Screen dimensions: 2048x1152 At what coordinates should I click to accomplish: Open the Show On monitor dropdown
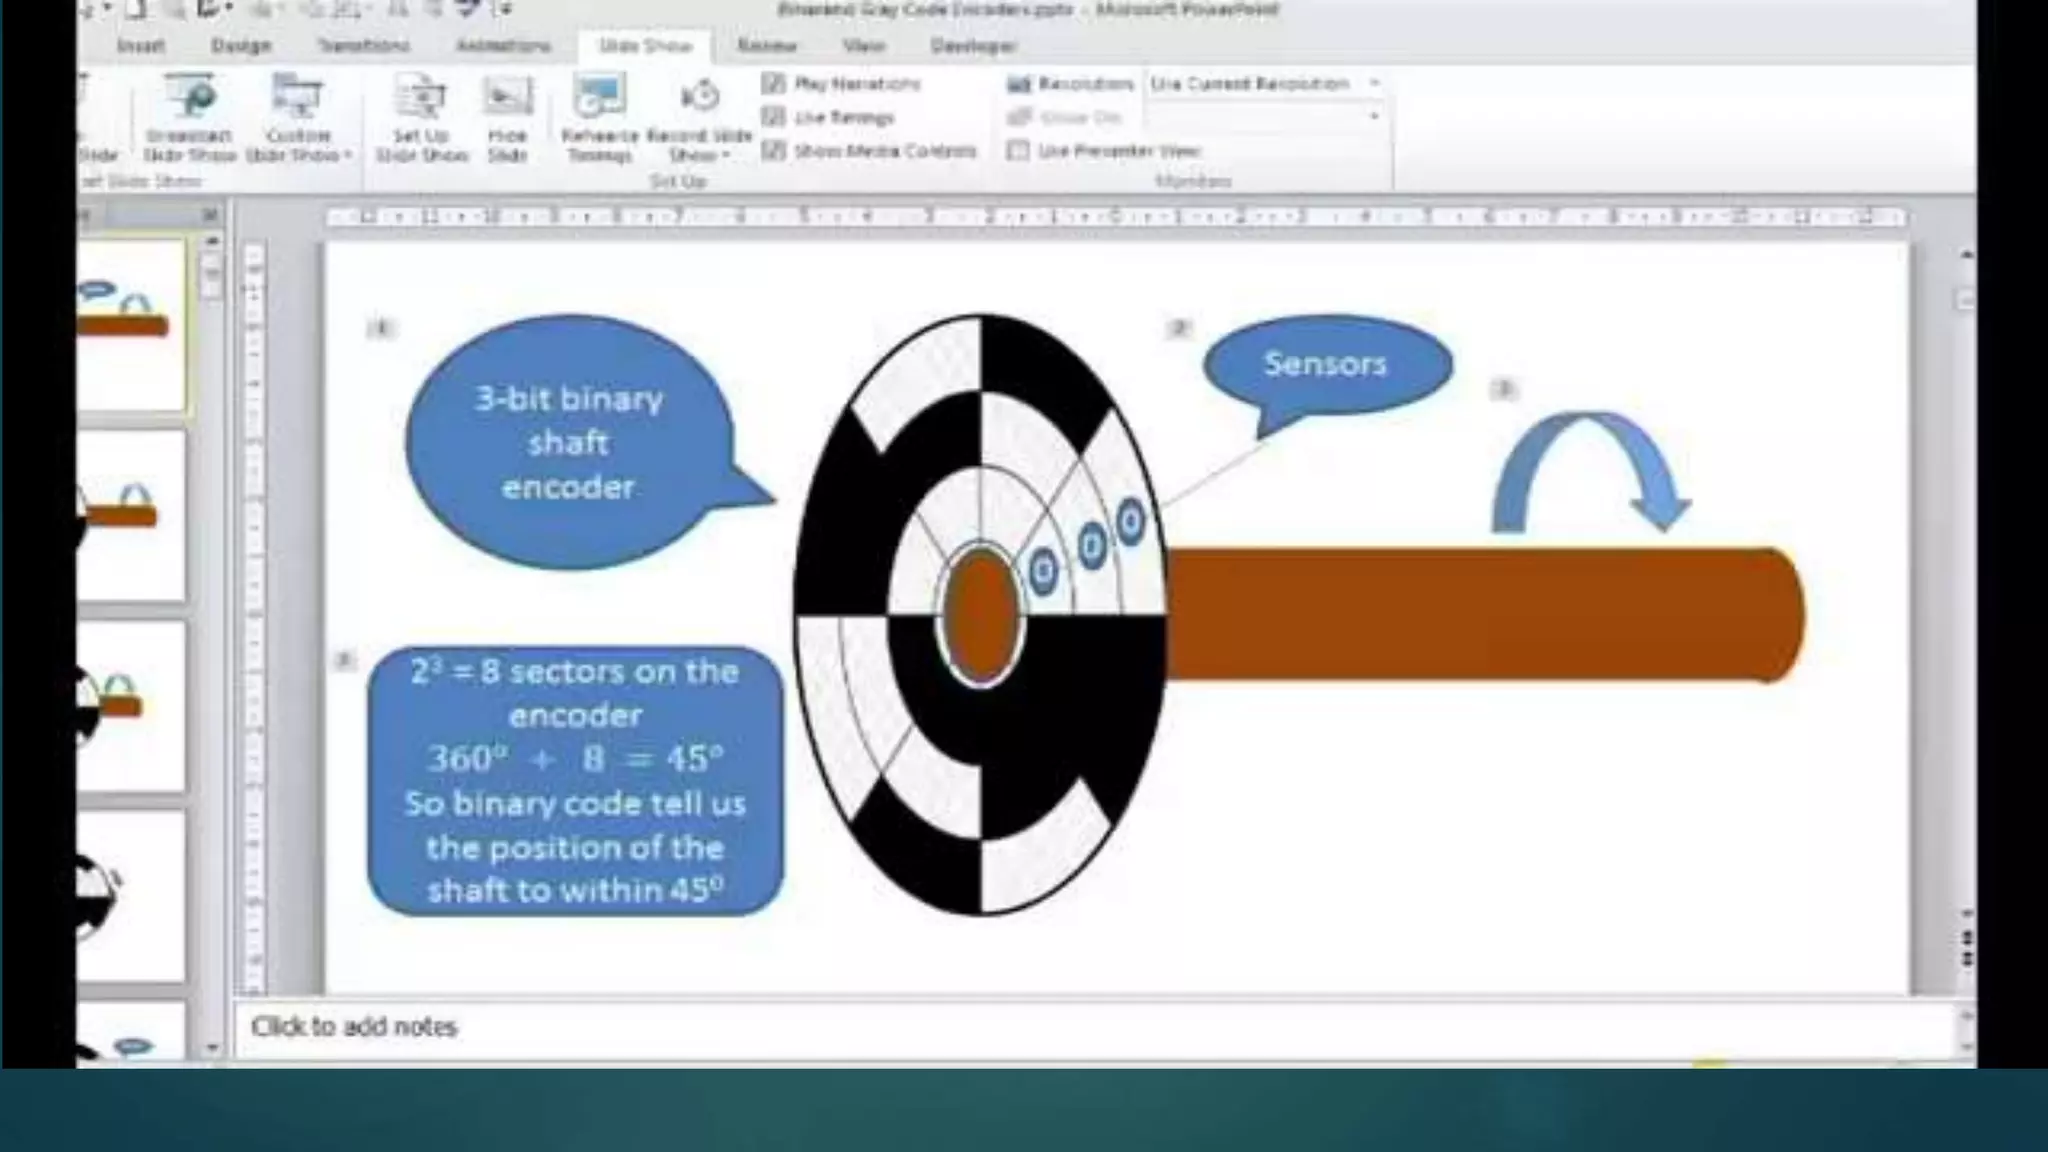click(1374, 117)
